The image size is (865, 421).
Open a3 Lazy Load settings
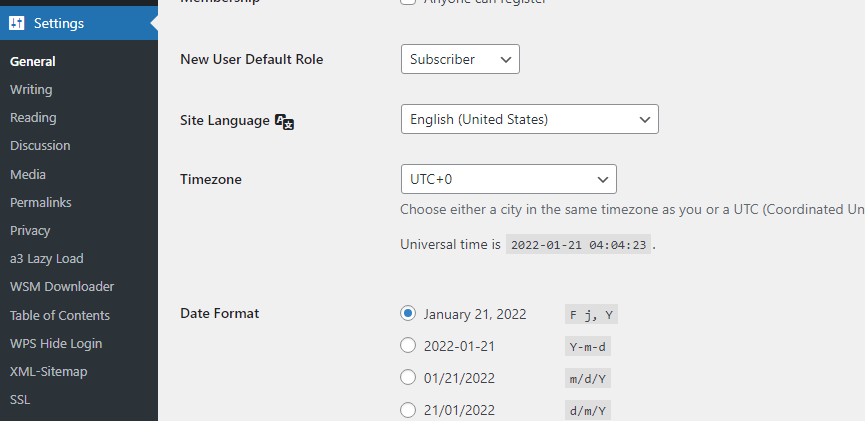click(46, 258)
